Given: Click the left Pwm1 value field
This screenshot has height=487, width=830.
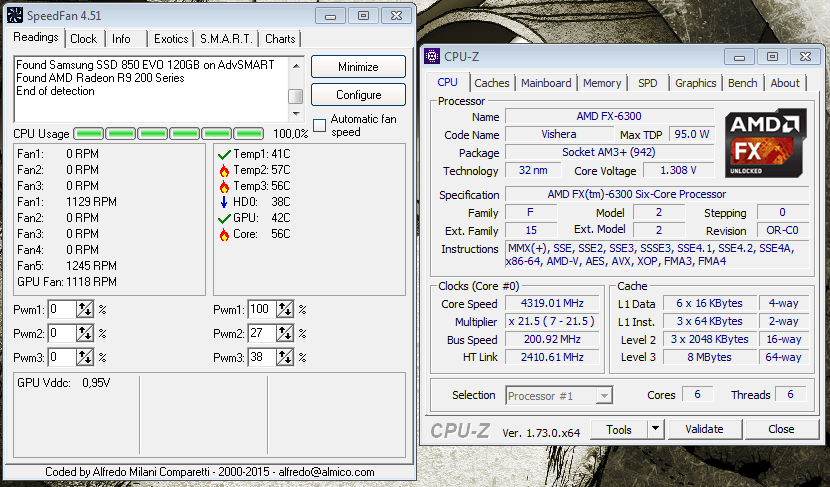Looking at the screenshot, I should click(62, 309).
